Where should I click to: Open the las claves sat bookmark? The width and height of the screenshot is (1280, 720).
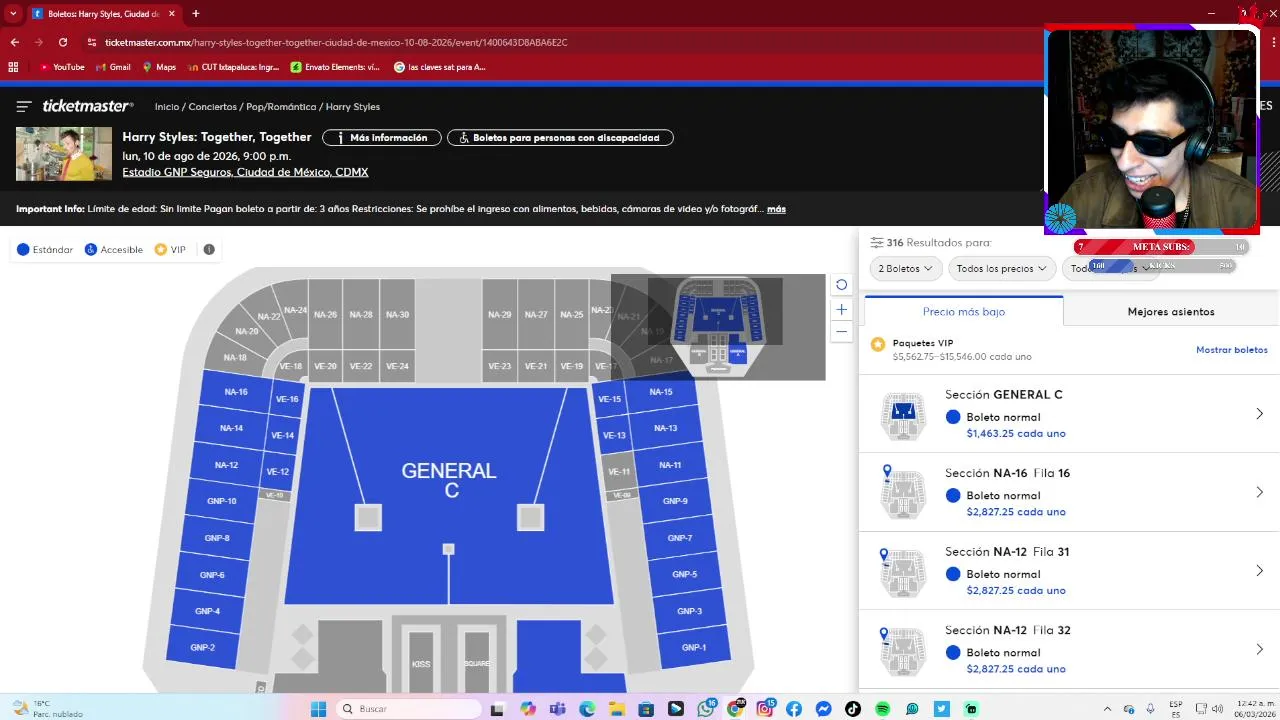click(x=440, y=67)
